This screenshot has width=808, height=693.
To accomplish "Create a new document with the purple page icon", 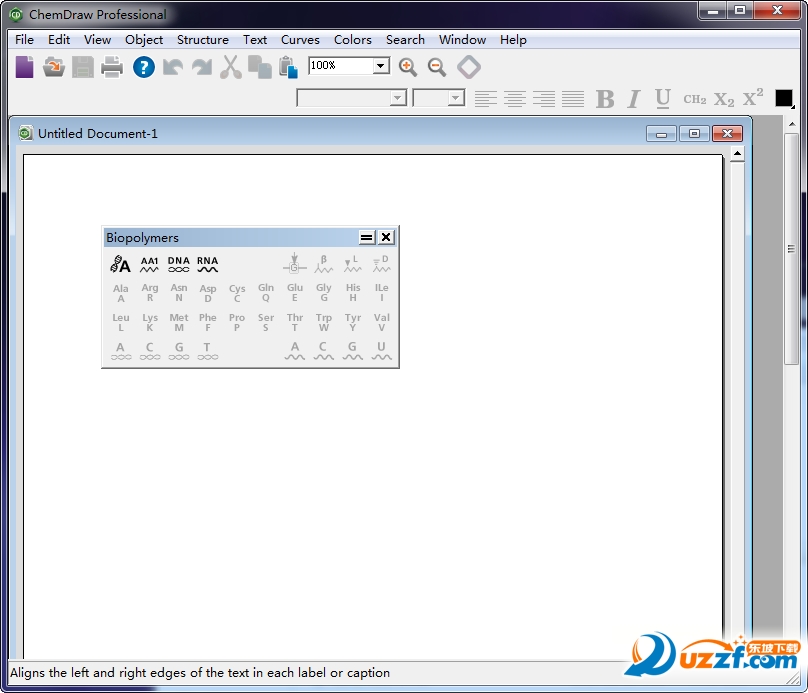I will click(24, 67).
